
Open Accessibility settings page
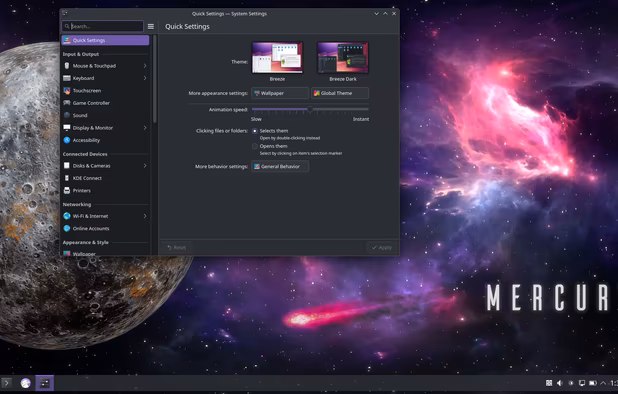coord(105,140)
